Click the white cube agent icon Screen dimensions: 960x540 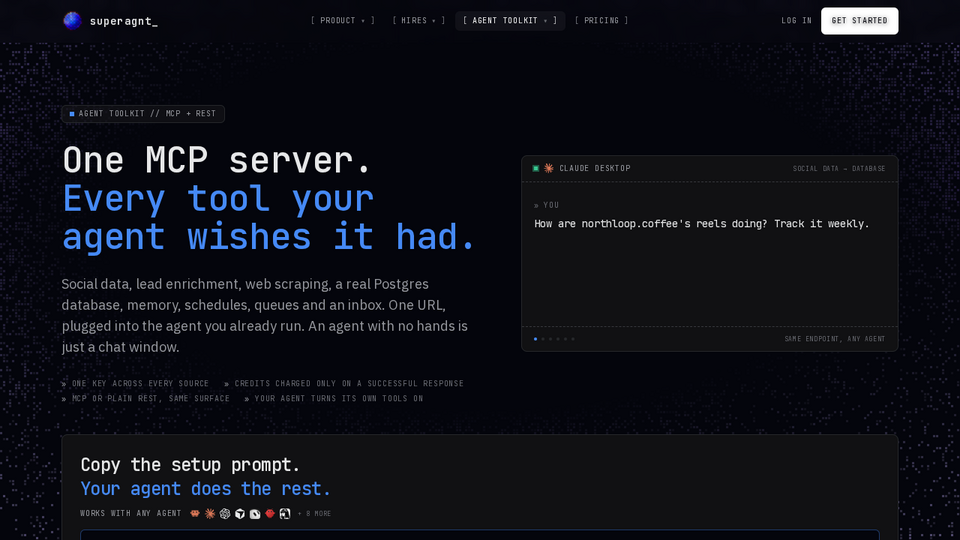[x=240, y=514]
